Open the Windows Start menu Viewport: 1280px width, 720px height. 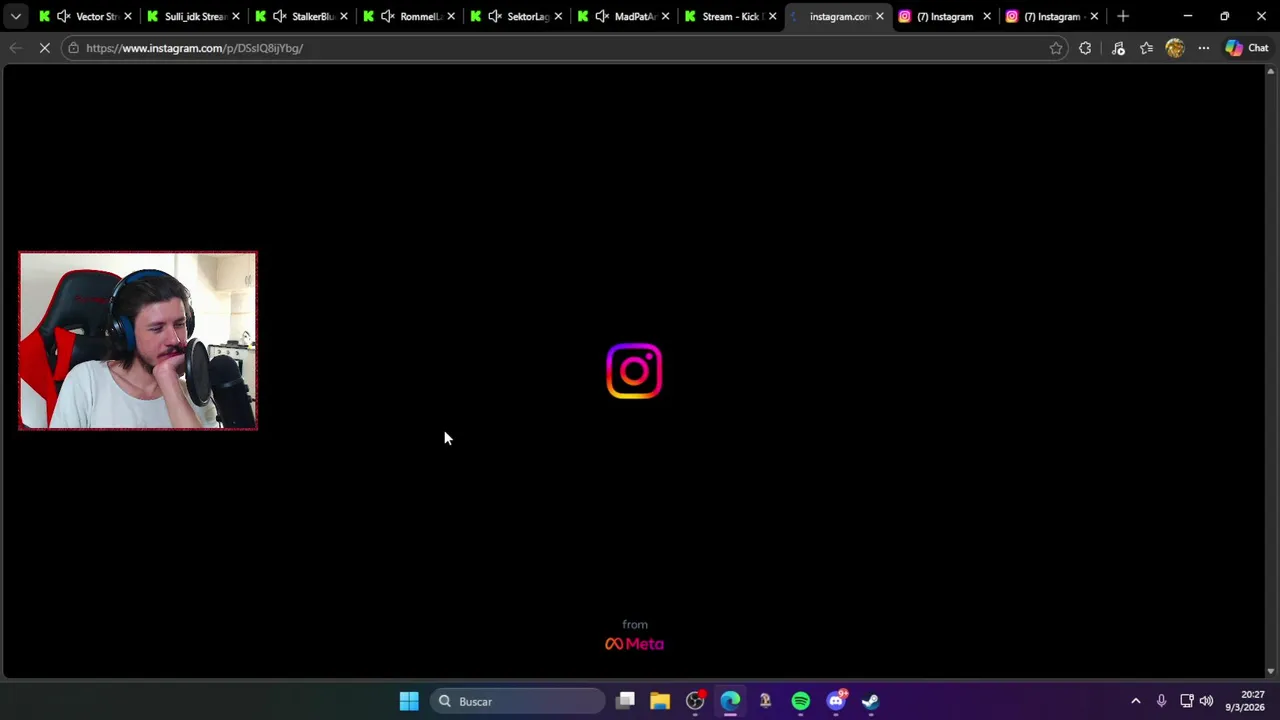409,701
